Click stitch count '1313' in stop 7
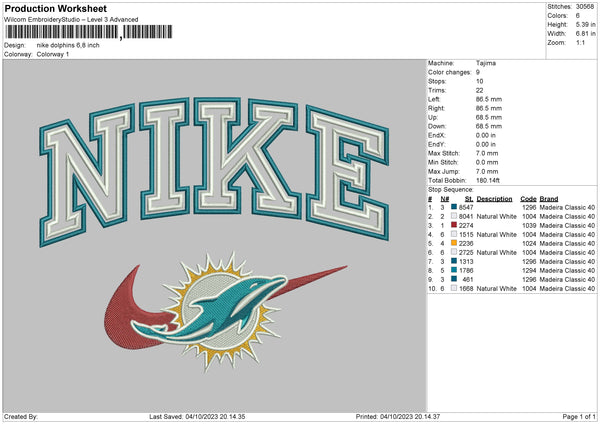The height and width of the screenshot is (424, 600). [x=466, y=261]
